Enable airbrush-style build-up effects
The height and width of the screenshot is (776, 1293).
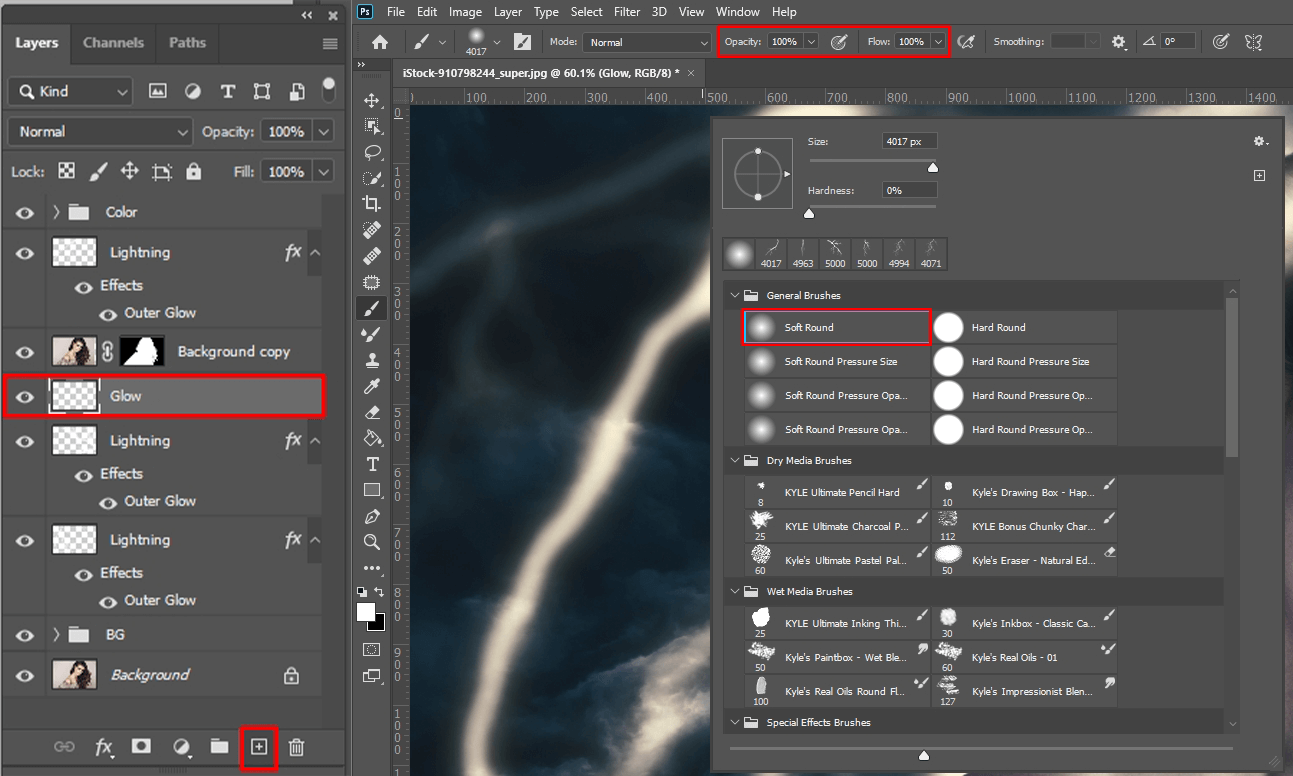tap(965, 42)
